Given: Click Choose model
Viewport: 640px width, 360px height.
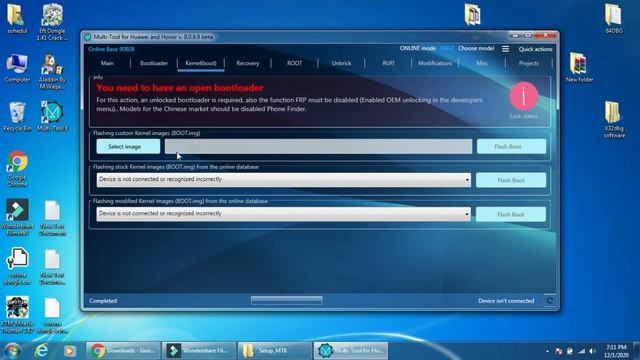Looking at the screenshot, I should (476, 48).
